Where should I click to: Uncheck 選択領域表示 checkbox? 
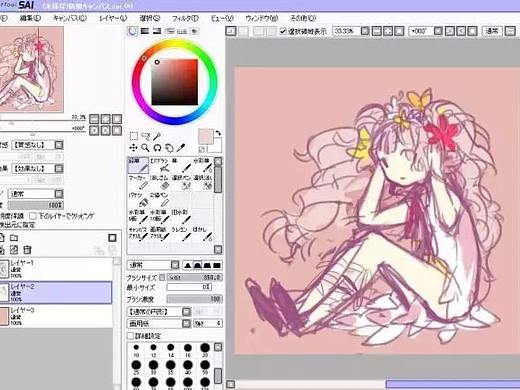[x=283, y=31]
